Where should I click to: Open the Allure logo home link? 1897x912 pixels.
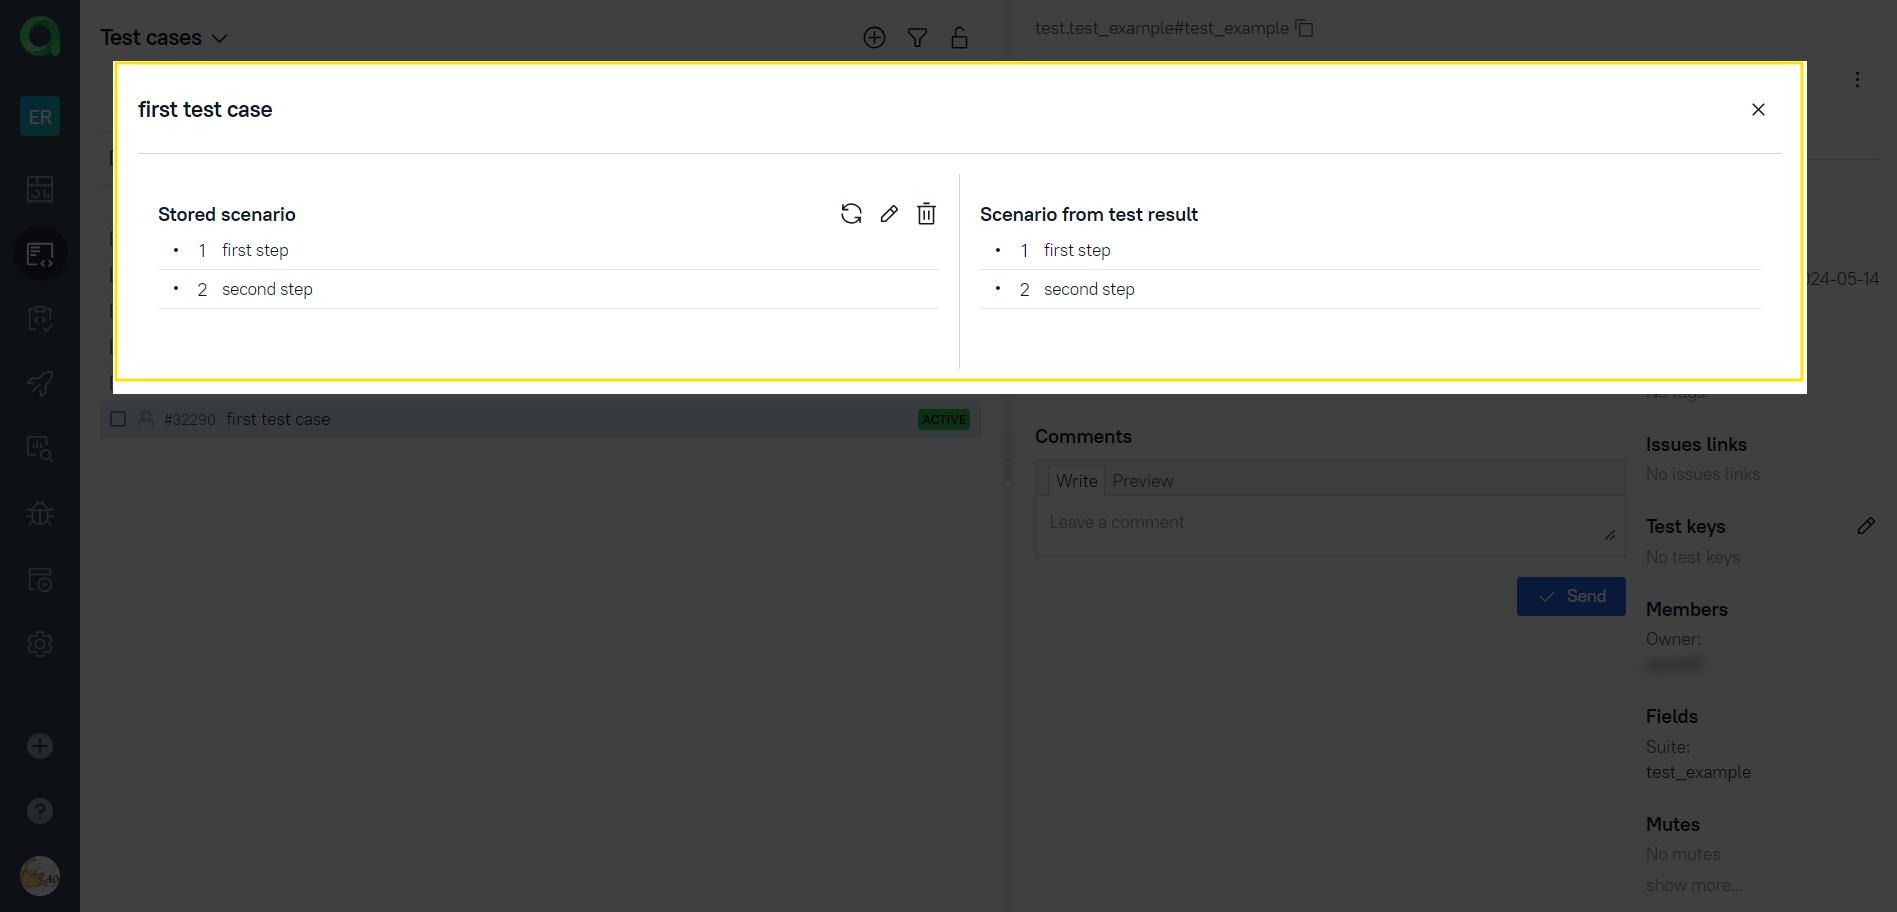click(x=40, y=37)
